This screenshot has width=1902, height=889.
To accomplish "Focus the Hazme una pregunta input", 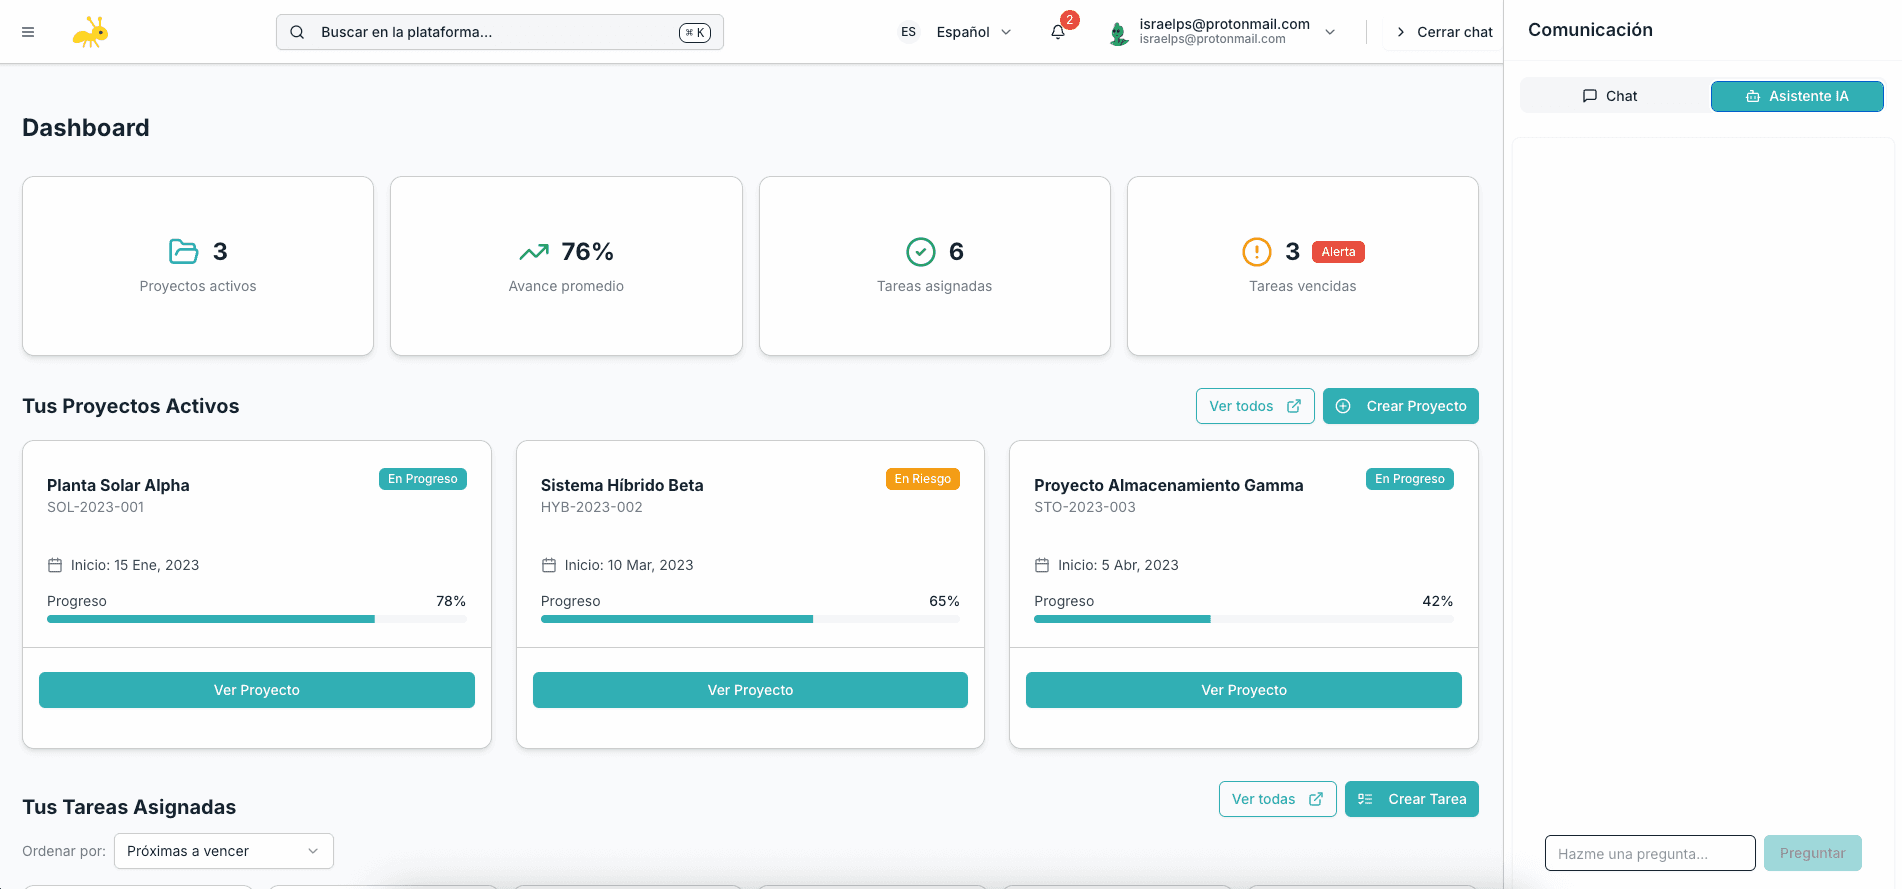I will coord(1650,853).
